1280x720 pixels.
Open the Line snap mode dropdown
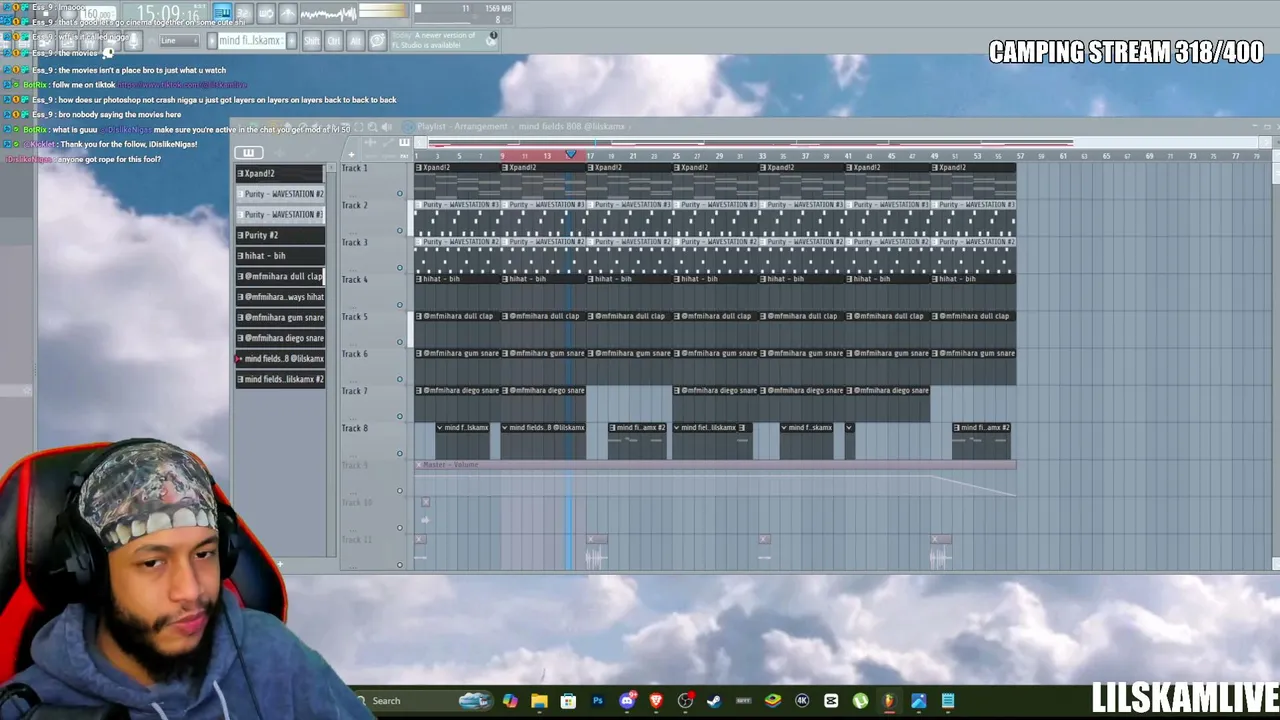coord(178,40)
